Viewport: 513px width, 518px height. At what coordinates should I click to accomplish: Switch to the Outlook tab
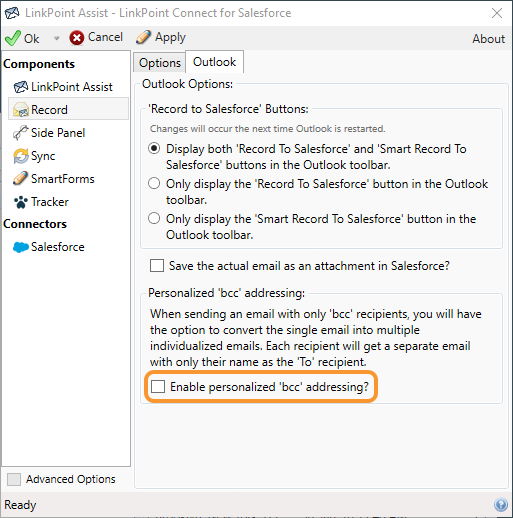(214, 62)
